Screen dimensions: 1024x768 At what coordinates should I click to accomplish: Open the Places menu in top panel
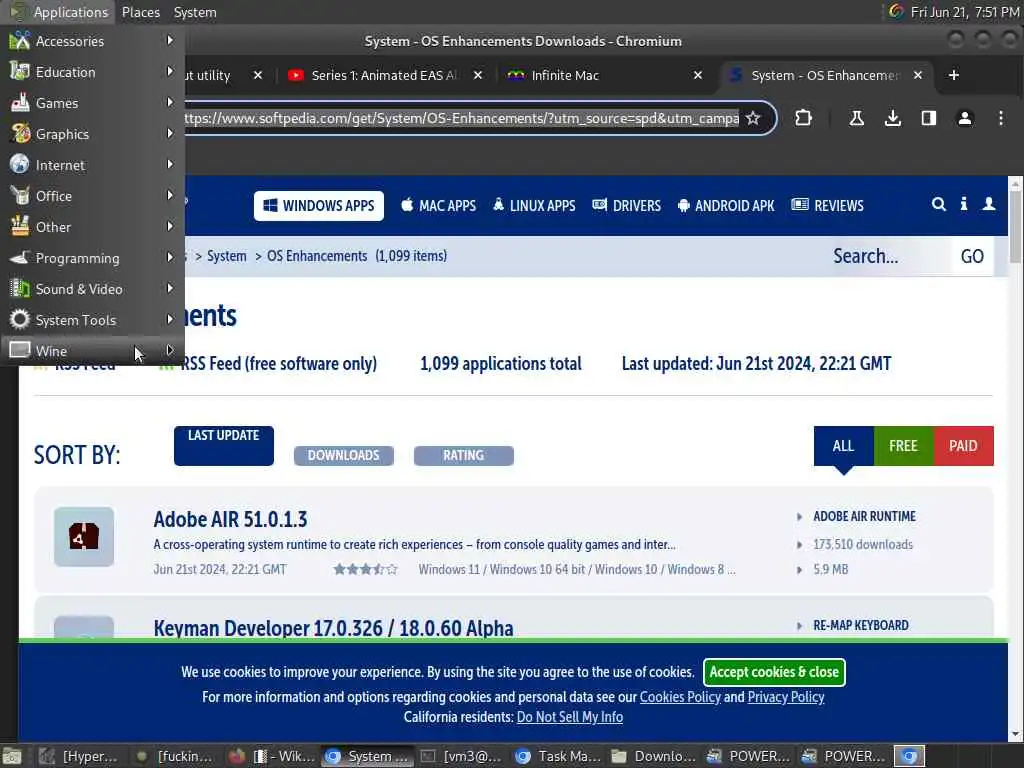click(141, 12)
